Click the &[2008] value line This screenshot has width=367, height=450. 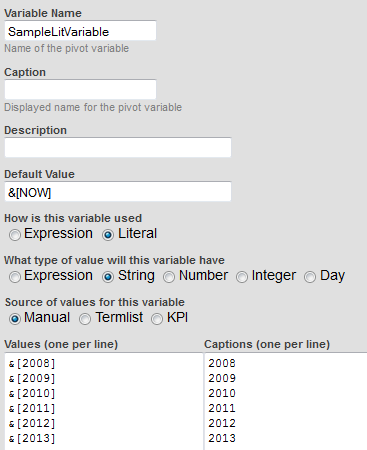[x=32, y=363]
